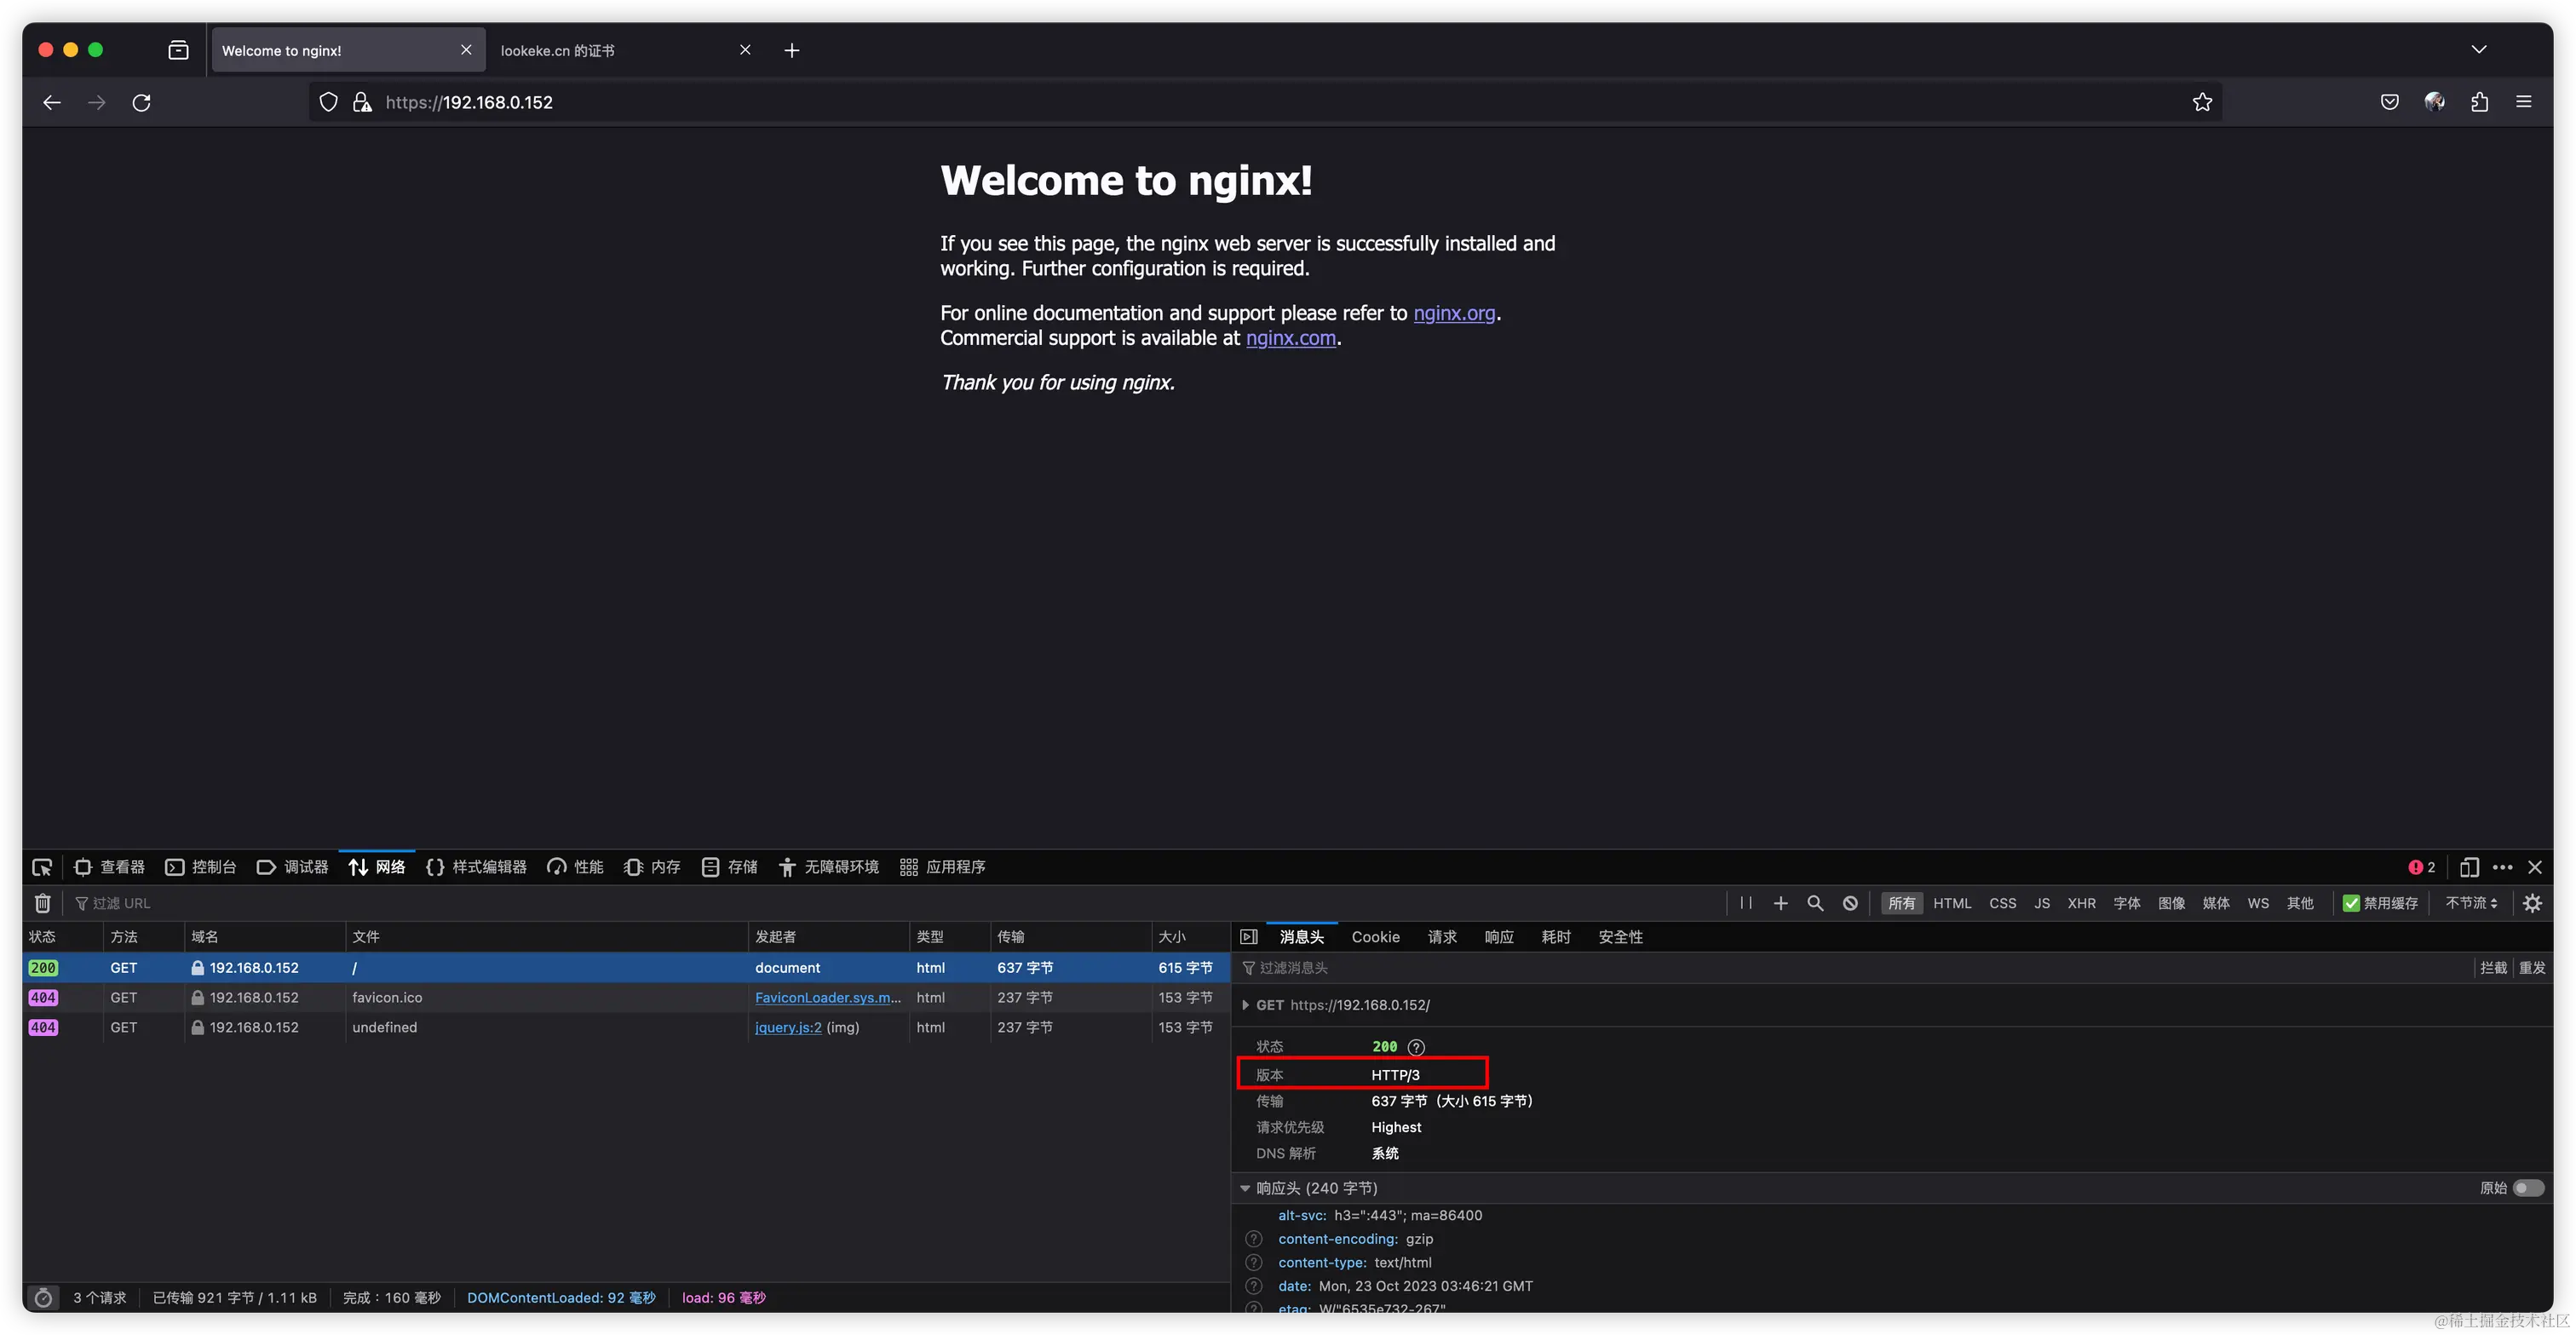This screenshot has height=1335, width=2576.
Task: Open the tracking protection shield icon
Action: click(x=328, y=102)
